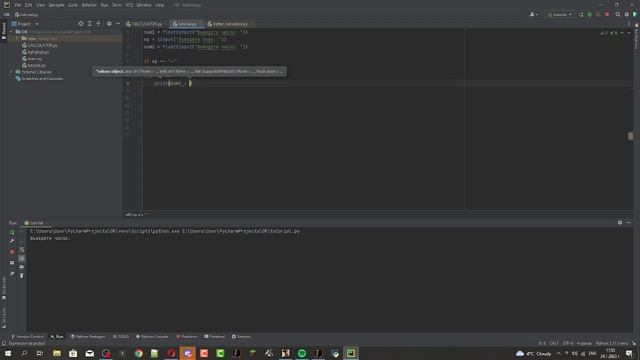Open Problems tool window
This screenshot has width=640, height=360.
(x=187, y=337)
